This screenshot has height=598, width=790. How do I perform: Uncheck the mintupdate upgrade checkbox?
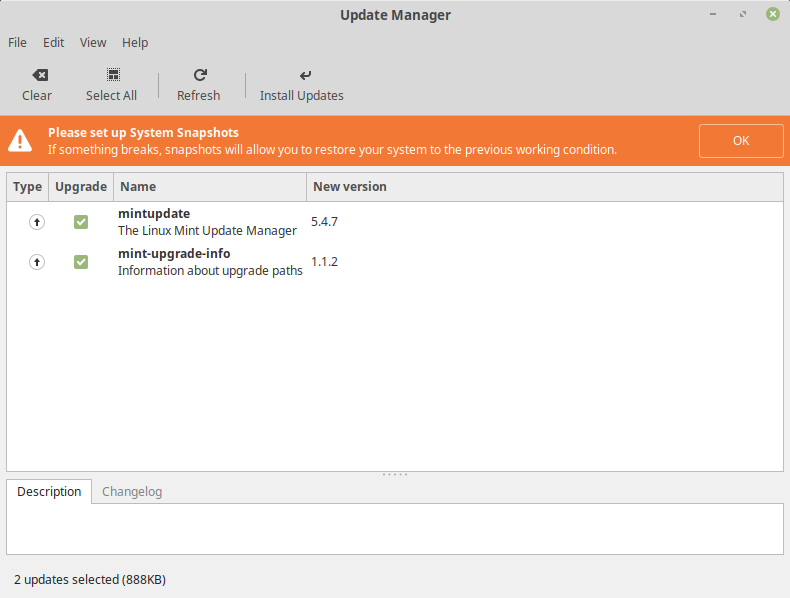pos(81,222)
